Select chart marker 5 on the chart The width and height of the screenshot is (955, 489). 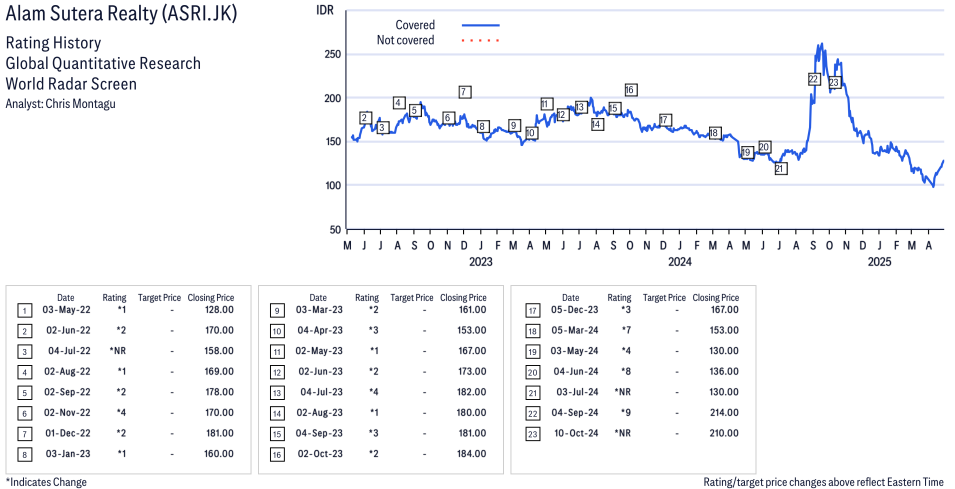pyautogui.click(x=415, y=110)
